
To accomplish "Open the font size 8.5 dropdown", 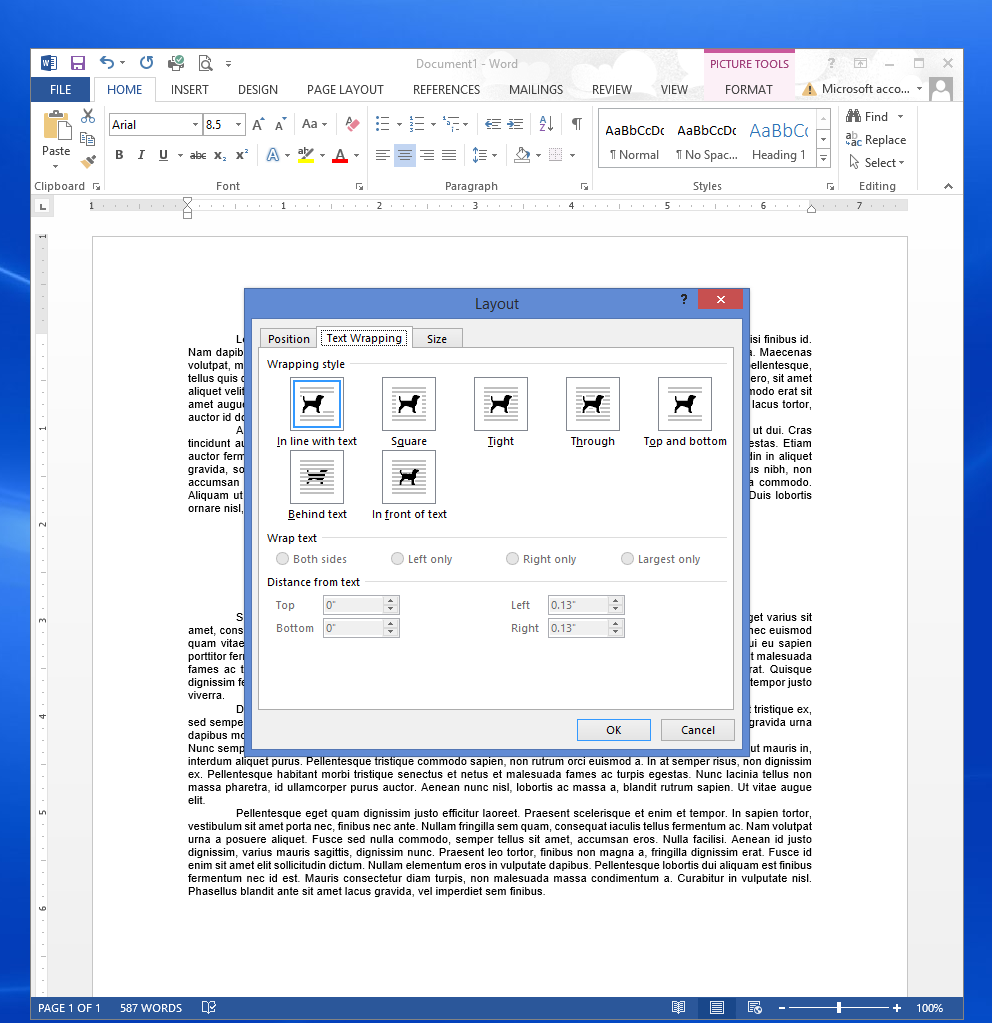I will click(x=239, y=125).
